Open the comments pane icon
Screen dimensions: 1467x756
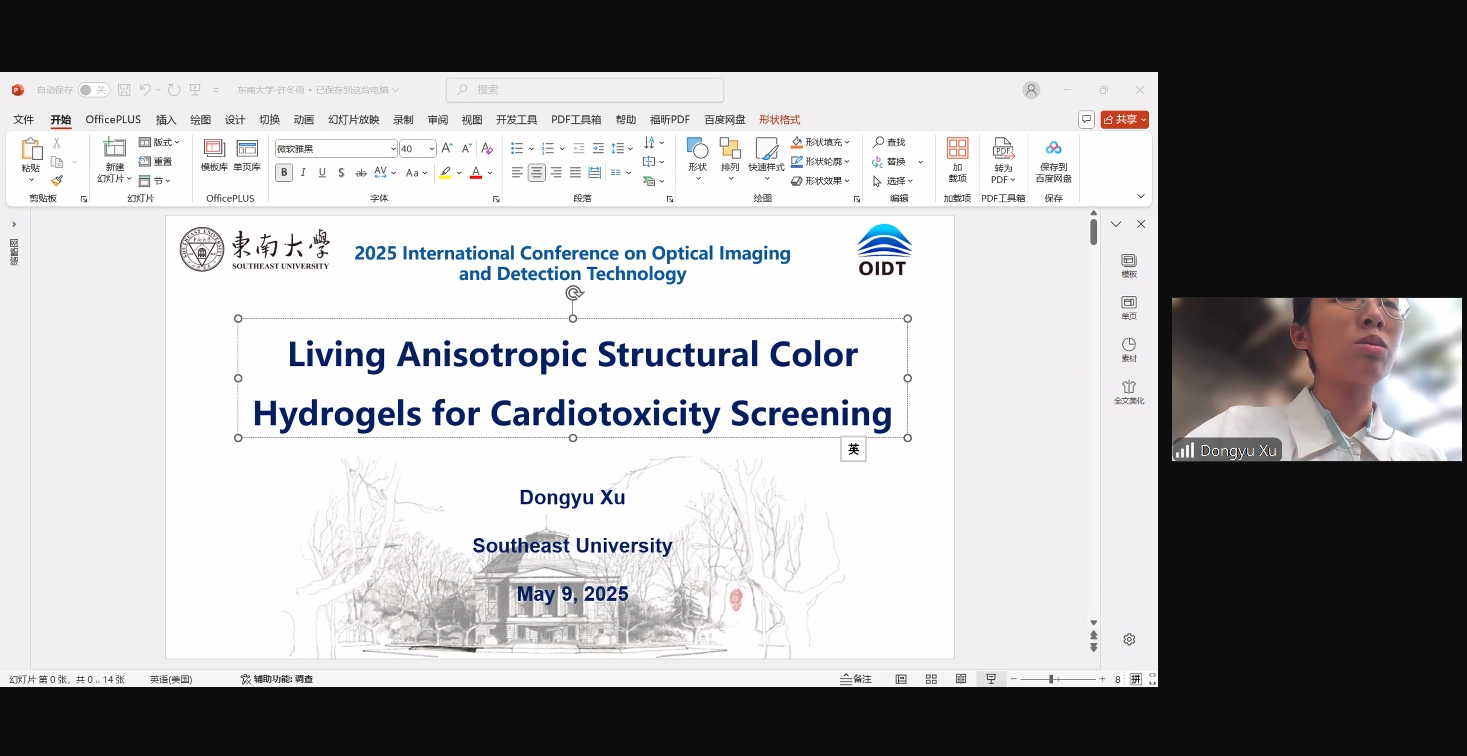pos(1086,119)
